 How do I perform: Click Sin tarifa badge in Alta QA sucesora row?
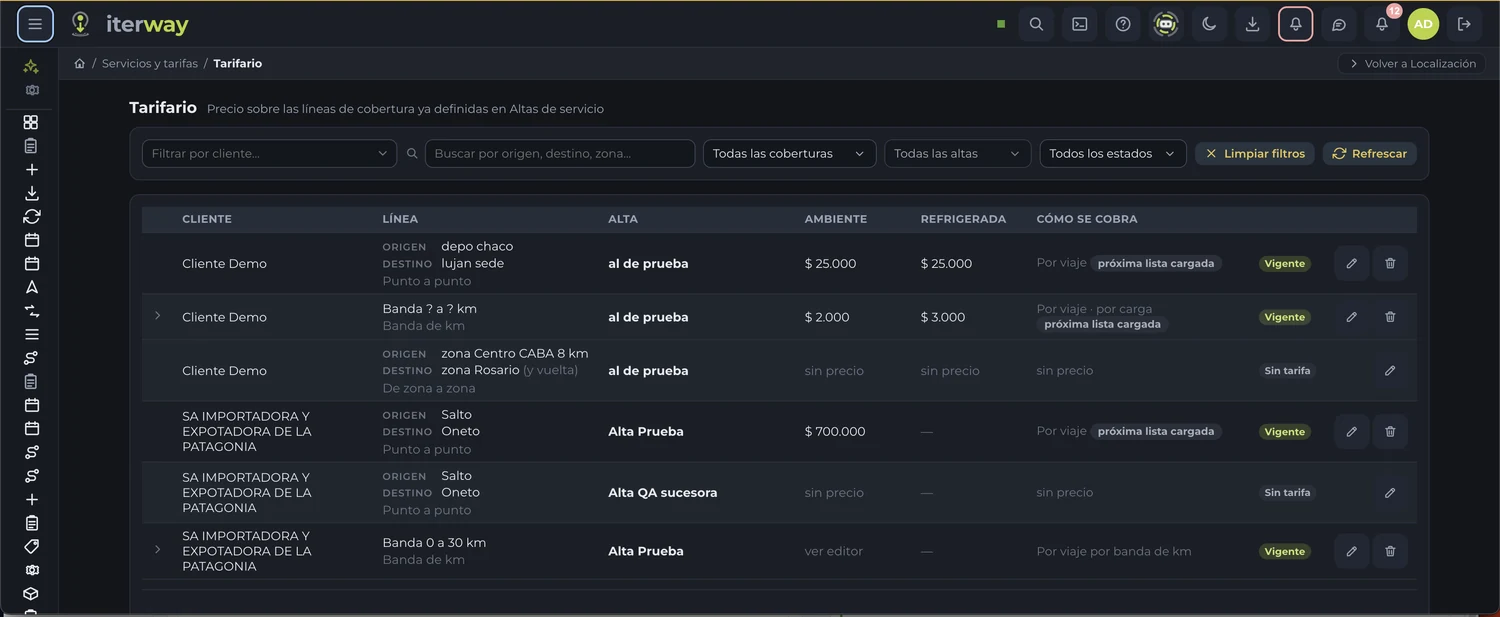click(1287, 493)
